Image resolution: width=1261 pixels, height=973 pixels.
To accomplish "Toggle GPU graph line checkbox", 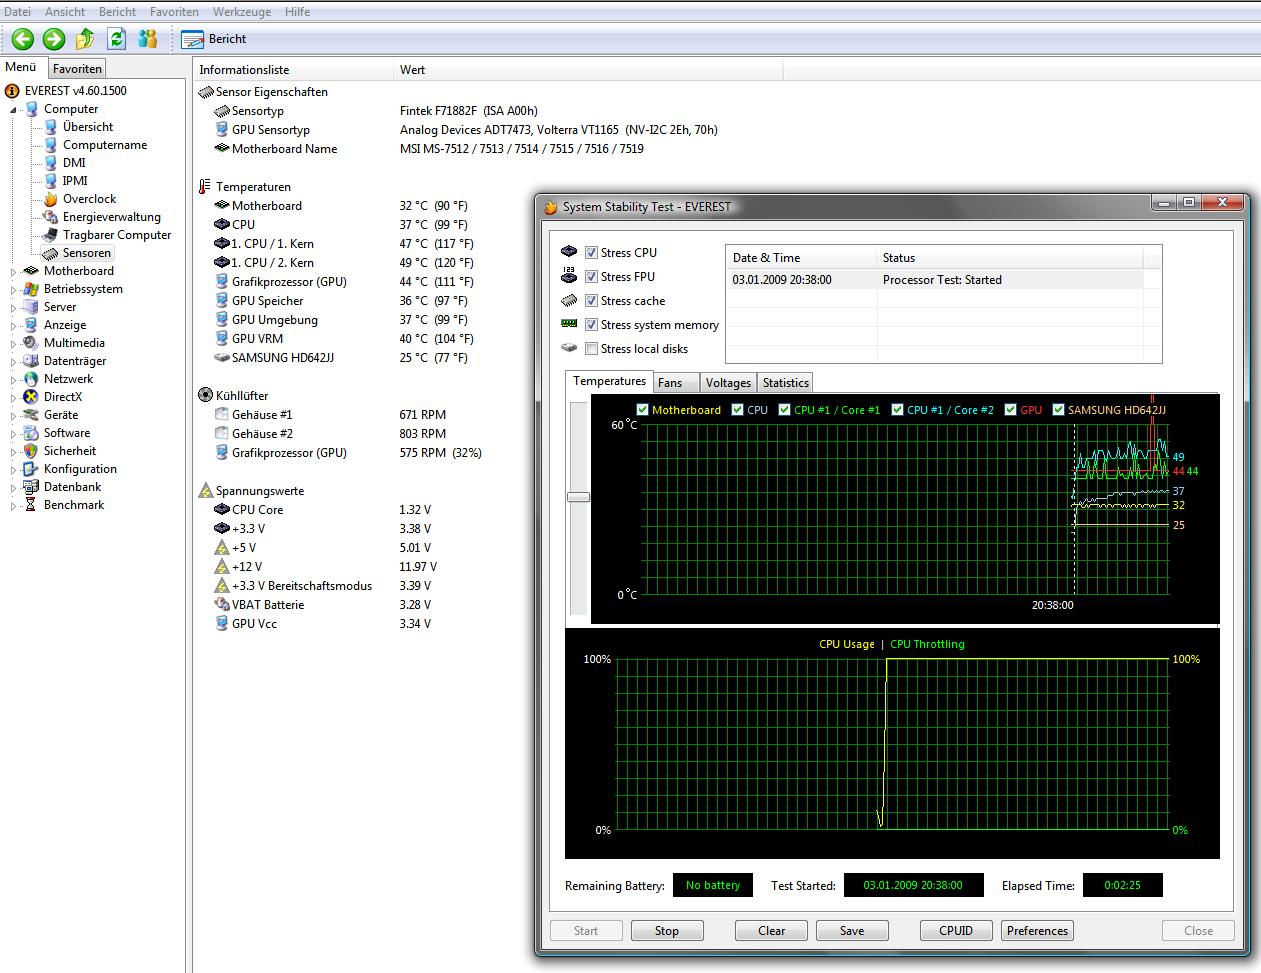I will [1011, 410].
